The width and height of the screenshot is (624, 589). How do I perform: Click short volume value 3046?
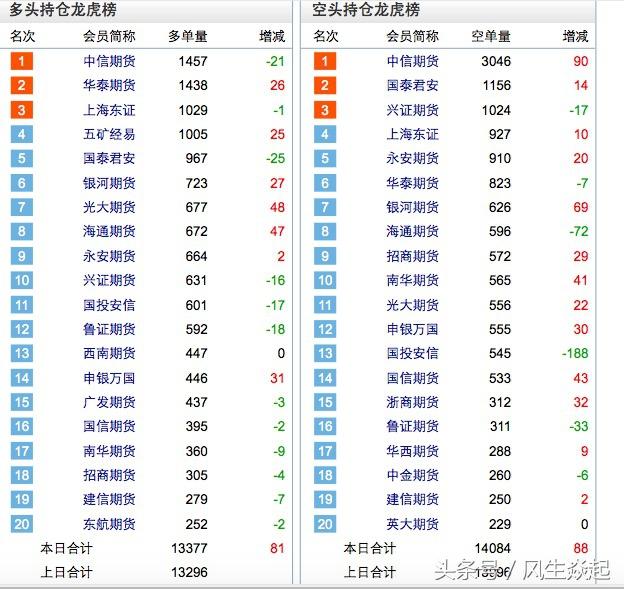pos(496,61)
